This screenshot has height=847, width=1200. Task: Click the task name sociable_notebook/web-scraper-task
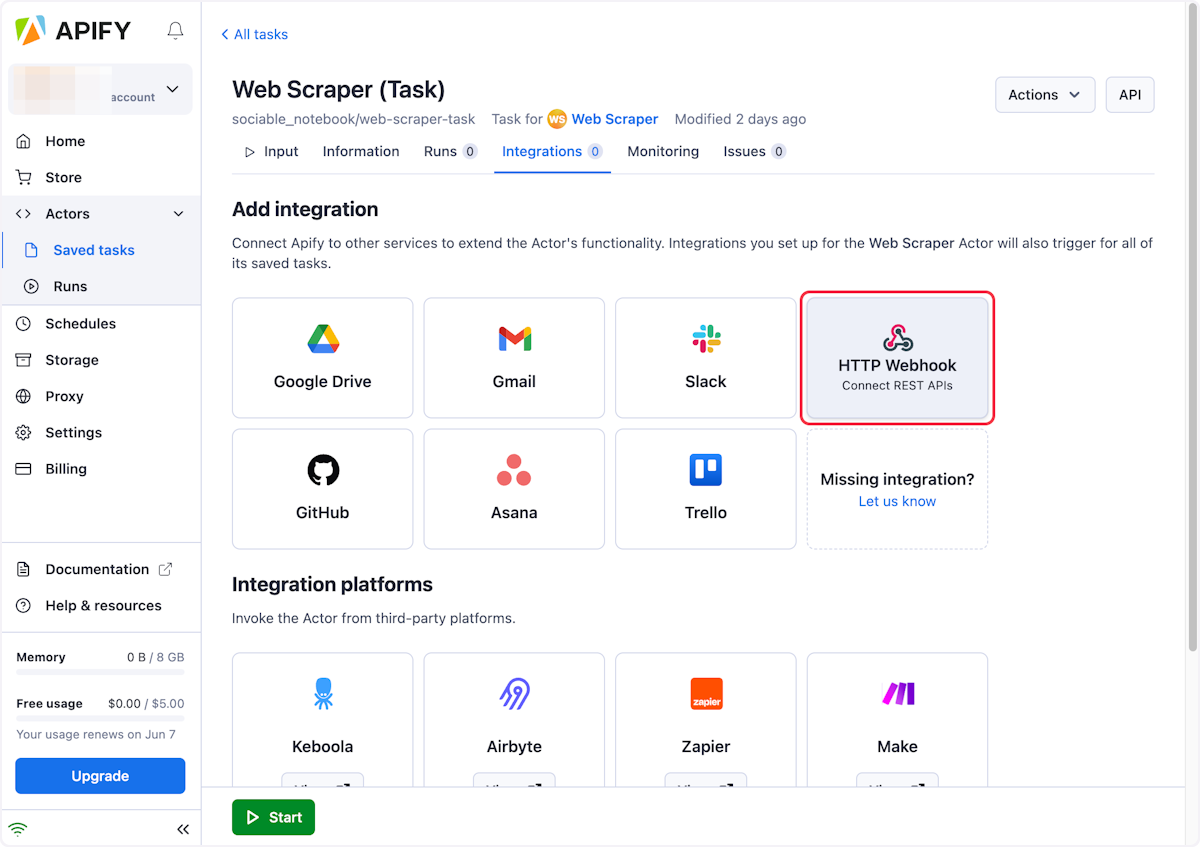click(x=354, y=119)
